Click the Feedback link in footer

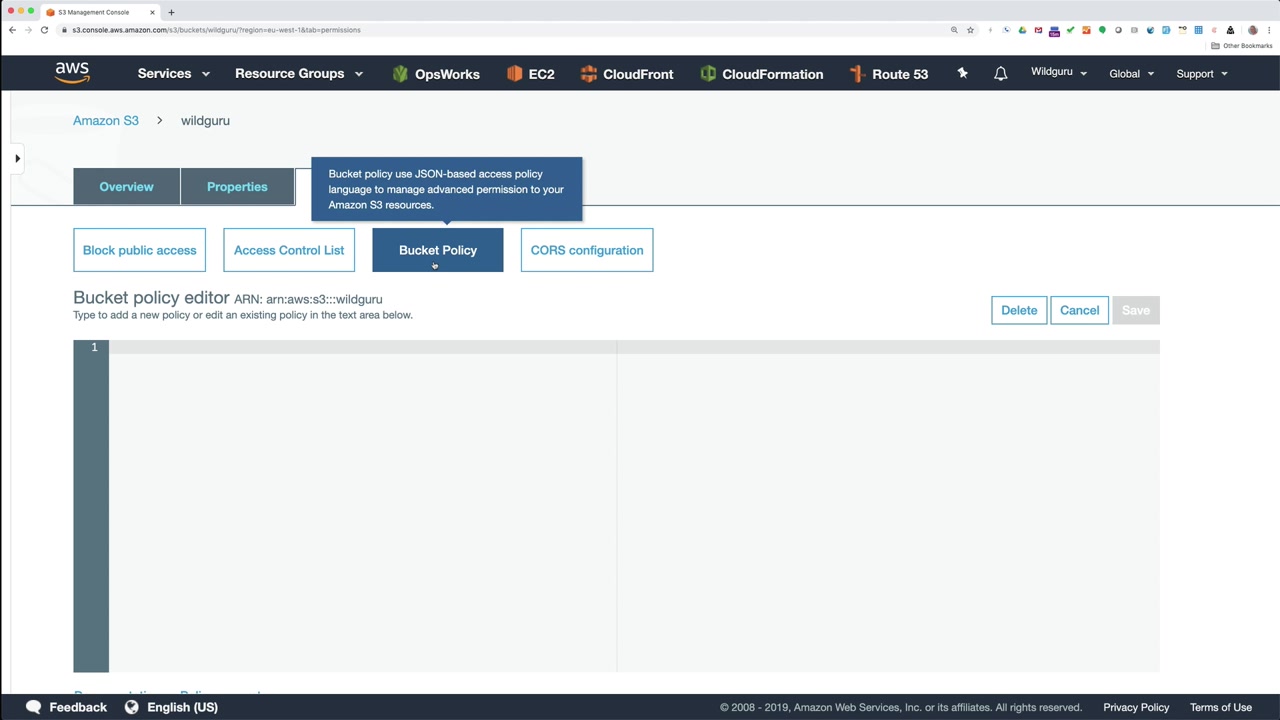tap(78, 707)
